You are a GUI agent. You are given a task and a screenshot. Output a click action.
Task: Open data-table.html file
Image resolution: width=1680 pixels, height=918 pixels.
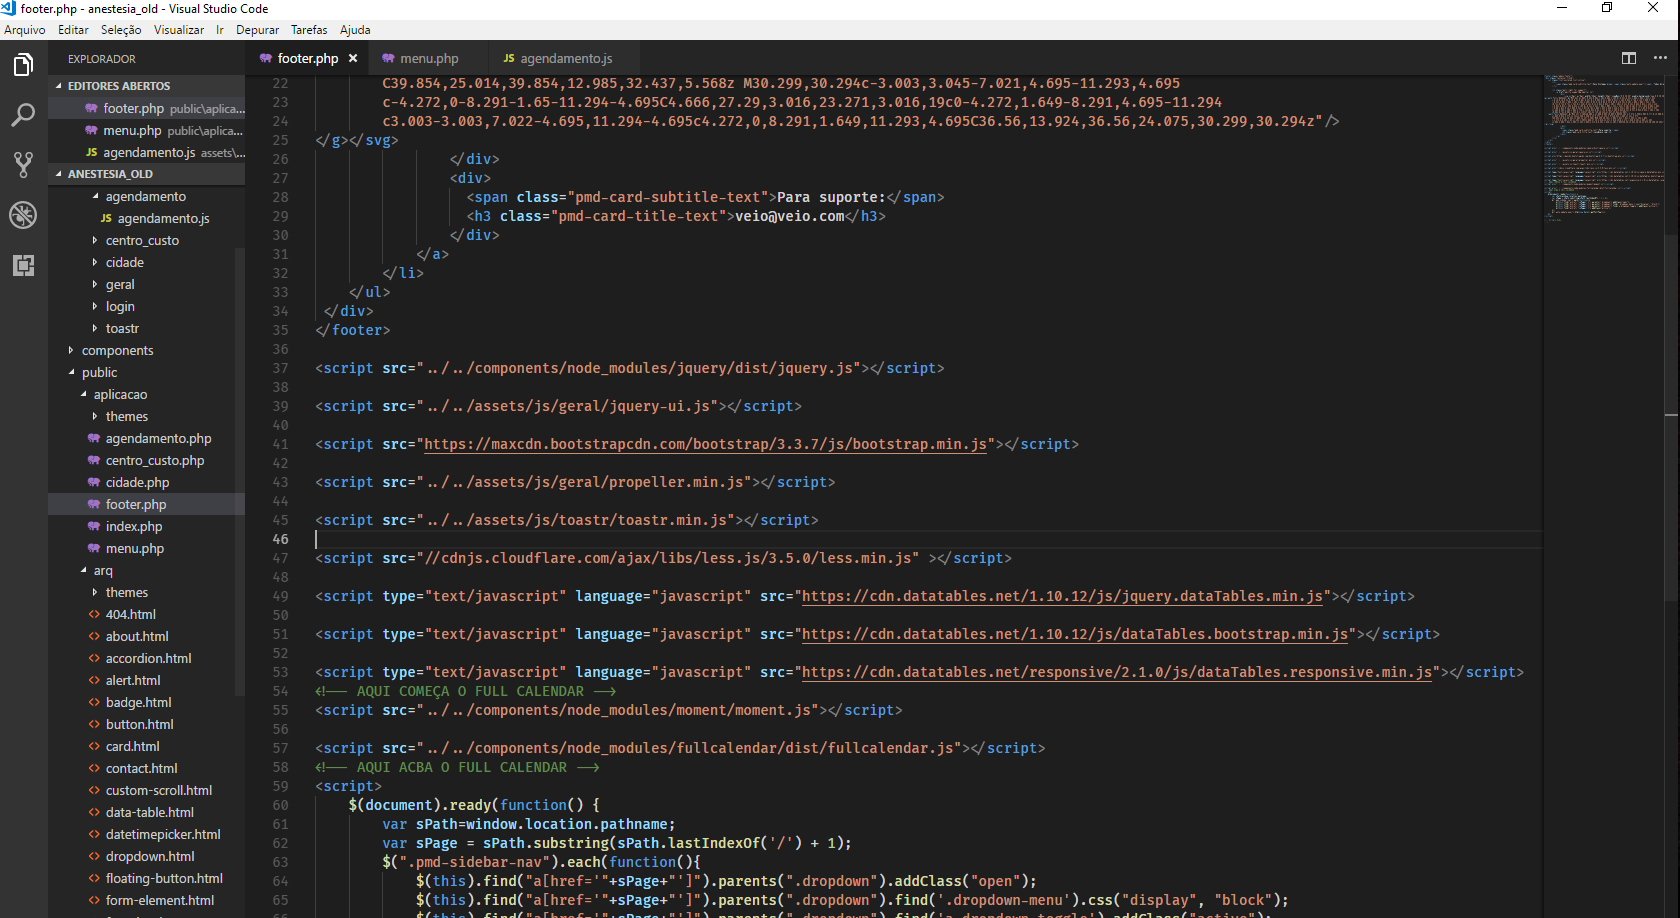coord(146,813)
